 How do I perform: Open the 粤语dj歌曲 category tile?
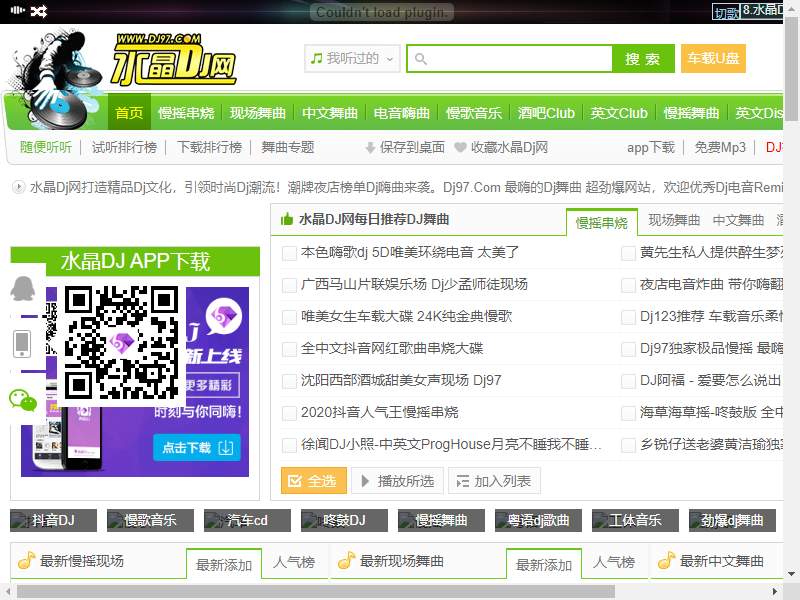(538, 520)
